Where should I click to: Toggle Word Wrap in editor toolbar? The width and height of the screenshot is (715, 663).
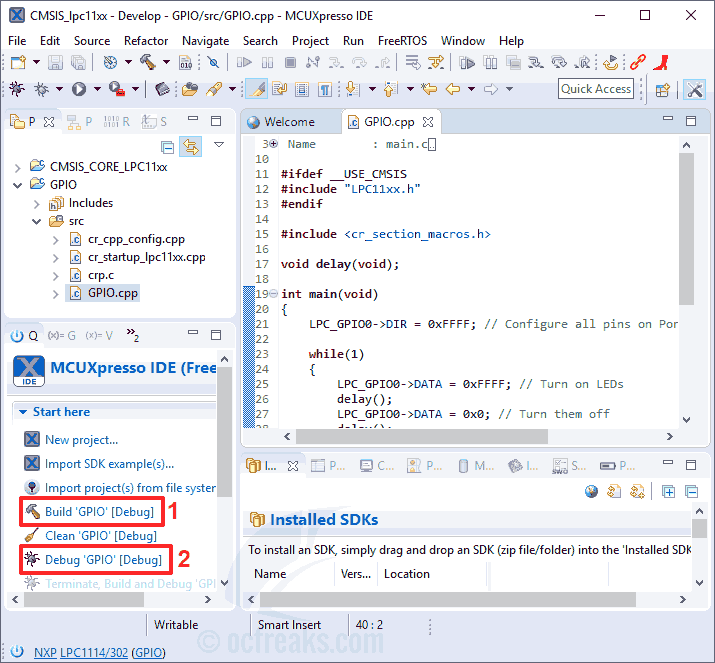click(279, 89)
